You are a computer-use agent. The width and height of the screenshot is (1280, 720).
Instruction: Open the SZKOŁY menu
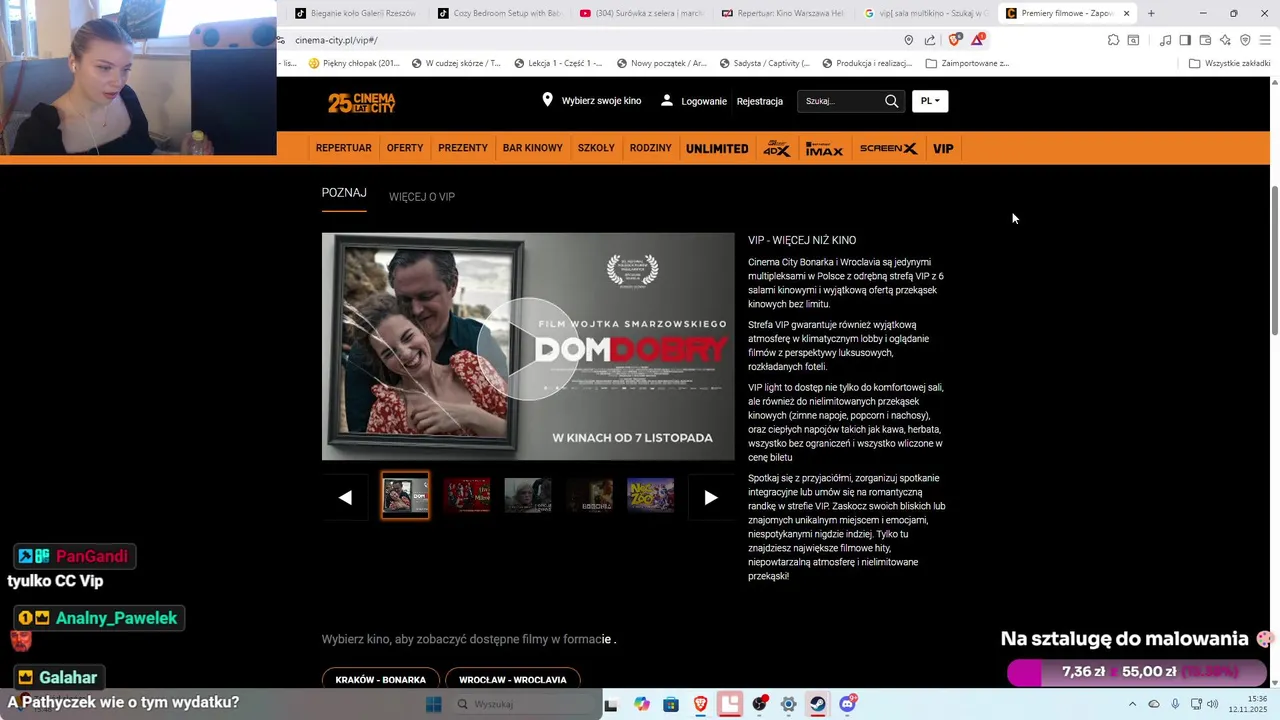coord(596,148)
